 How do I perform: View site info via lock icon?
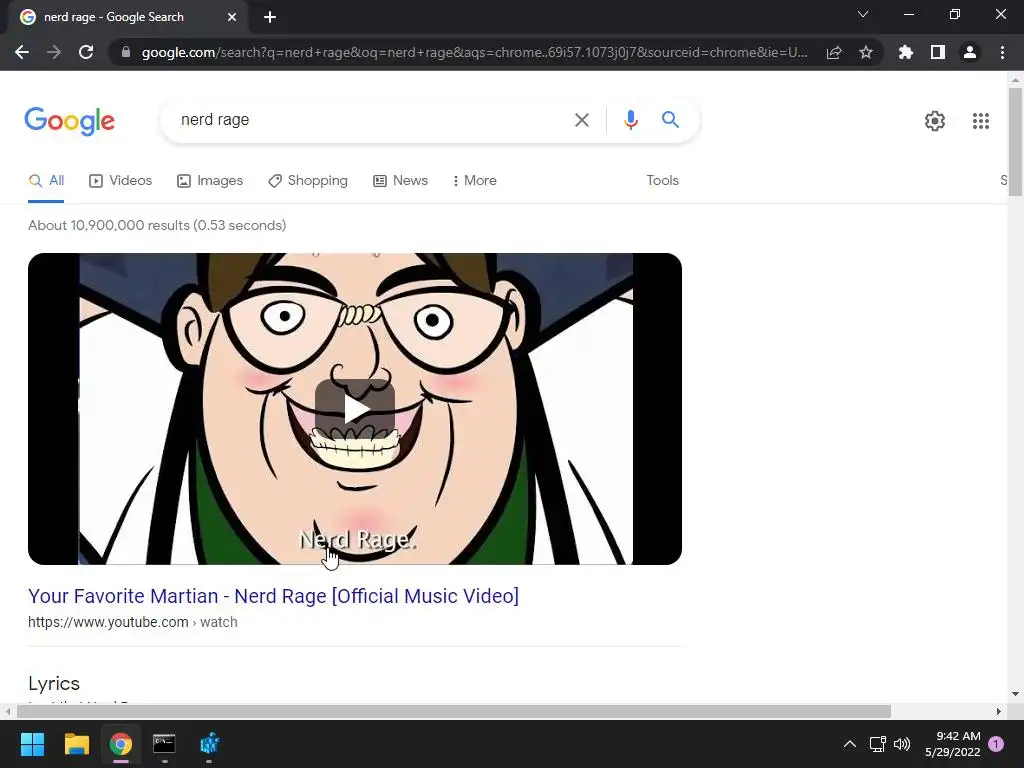pyautogui.click(x=126, y=52)
